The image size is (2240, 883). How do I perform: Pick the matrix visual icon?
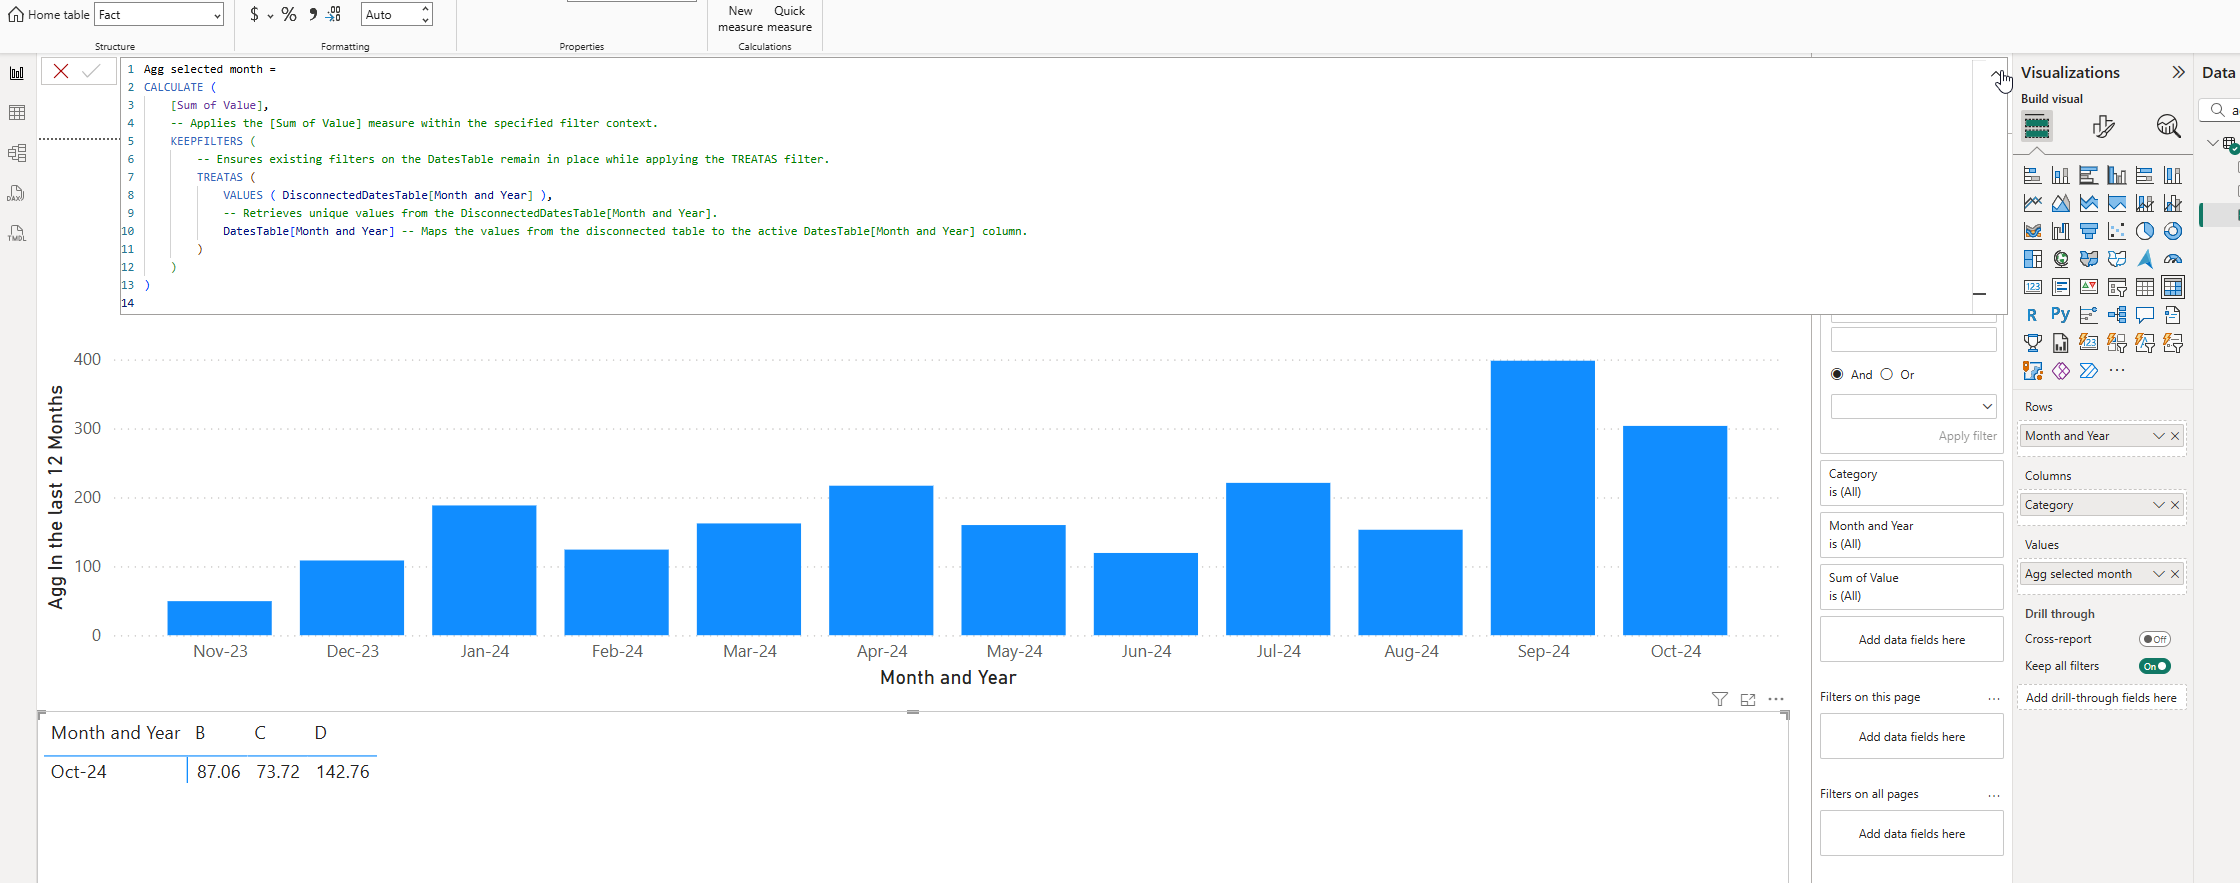pos(2173,287)
